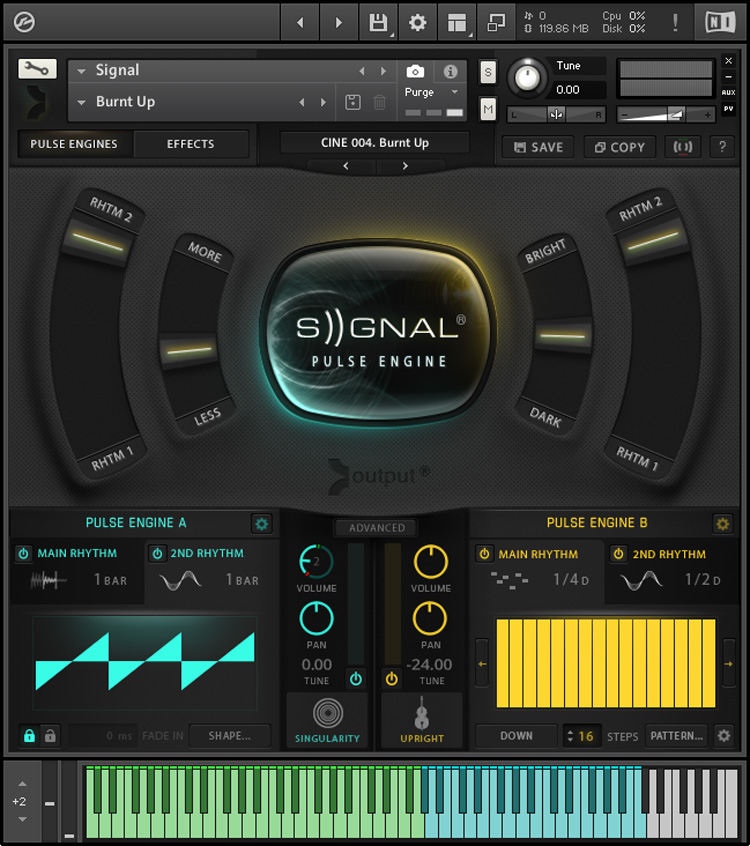Click the instrument pan L-R slider

coord(556,114)
